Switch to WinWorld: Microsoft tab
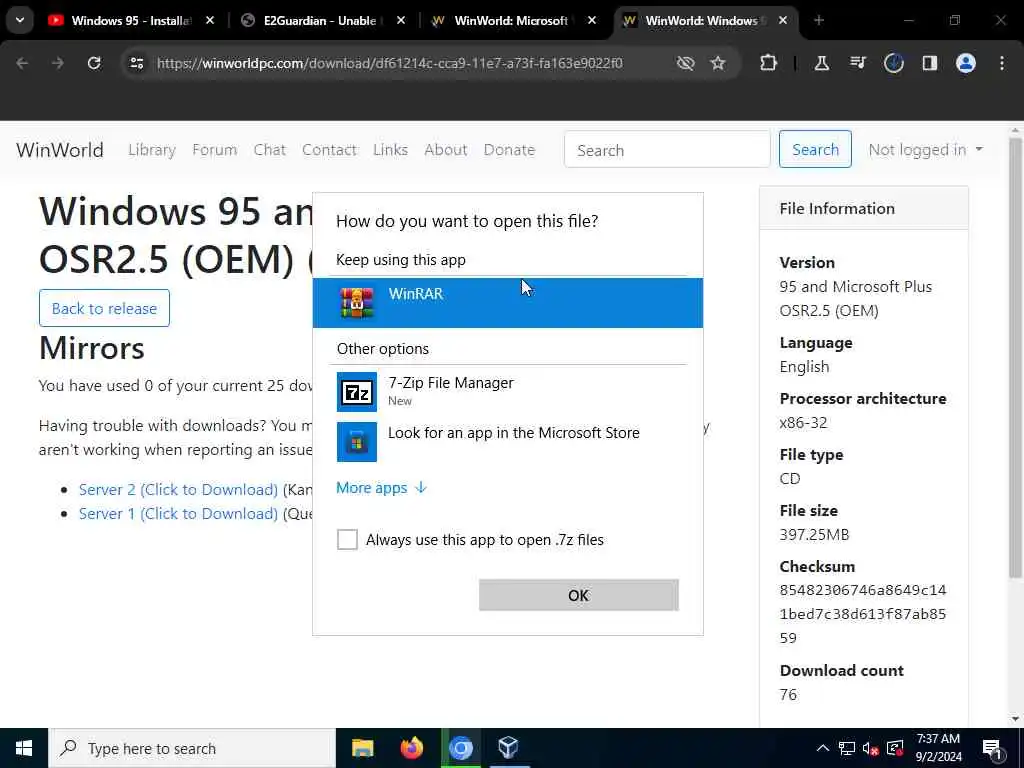 515,20
